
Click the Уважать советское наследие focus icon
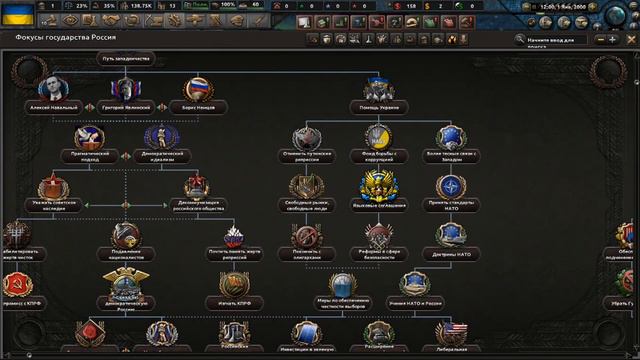pyautogui.click(x=53, y=187)
